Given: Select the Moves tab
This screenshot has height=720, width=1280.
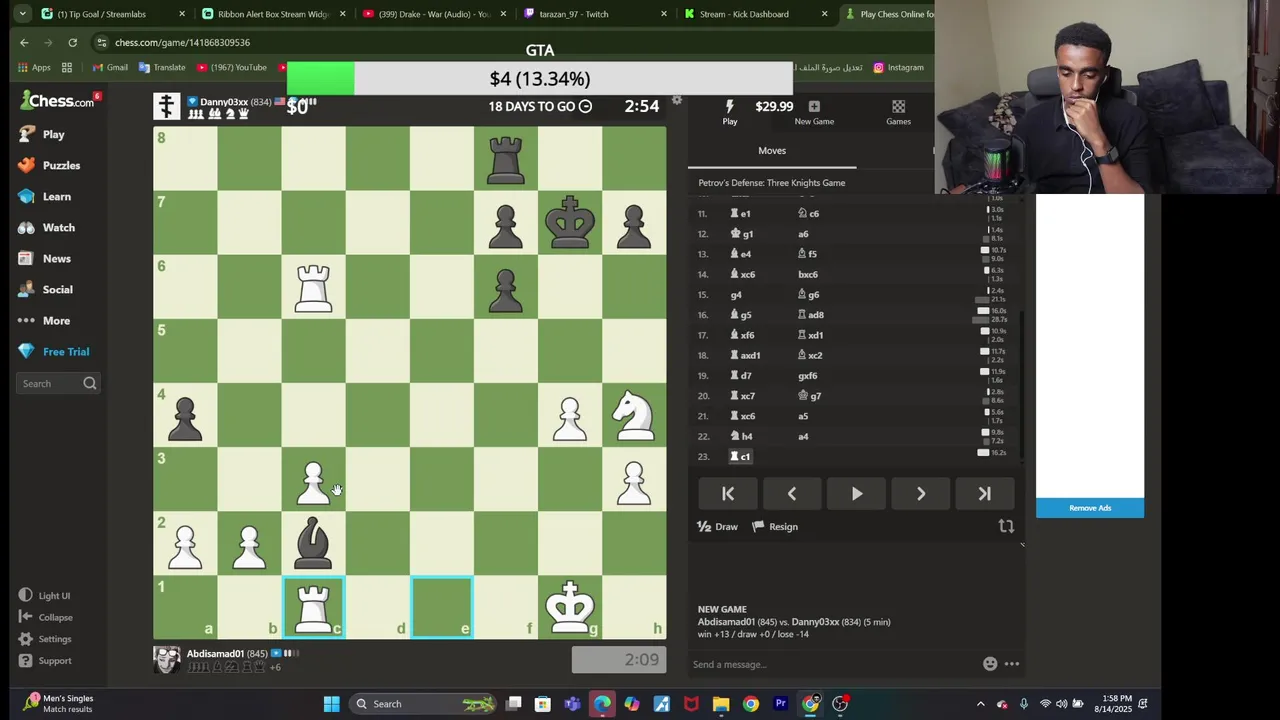Looking at the screenshot, I should click(772, 150).
